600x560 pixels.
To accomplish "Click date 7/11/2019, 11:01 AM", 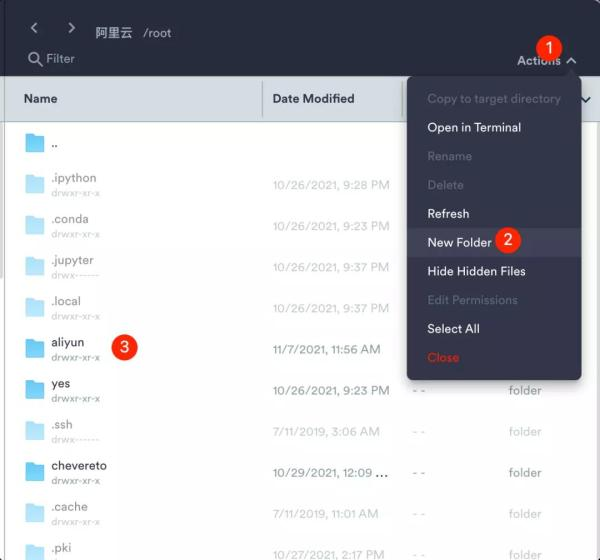I will point(325,514).
